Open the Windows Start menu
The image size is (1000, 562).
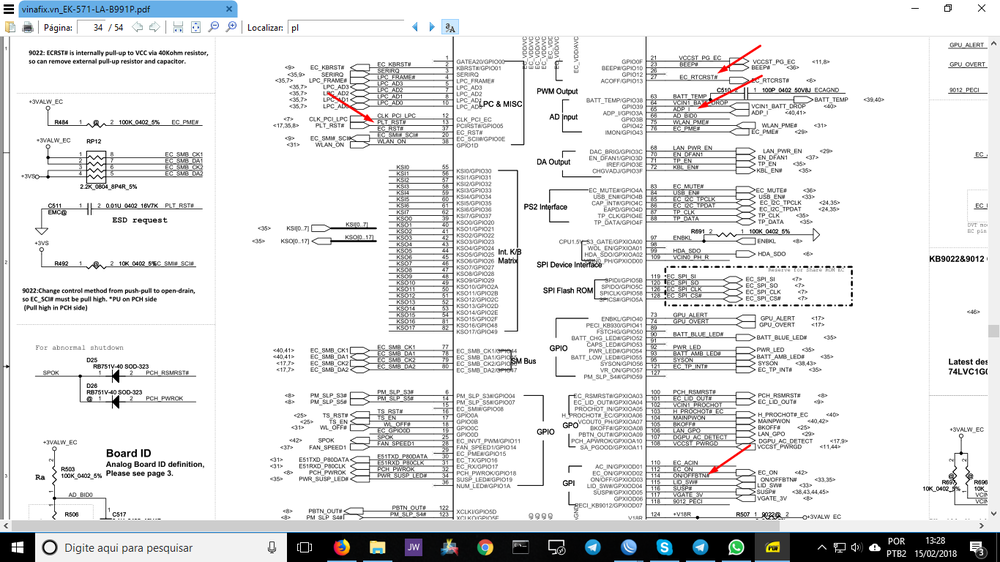tap(18, 547)
